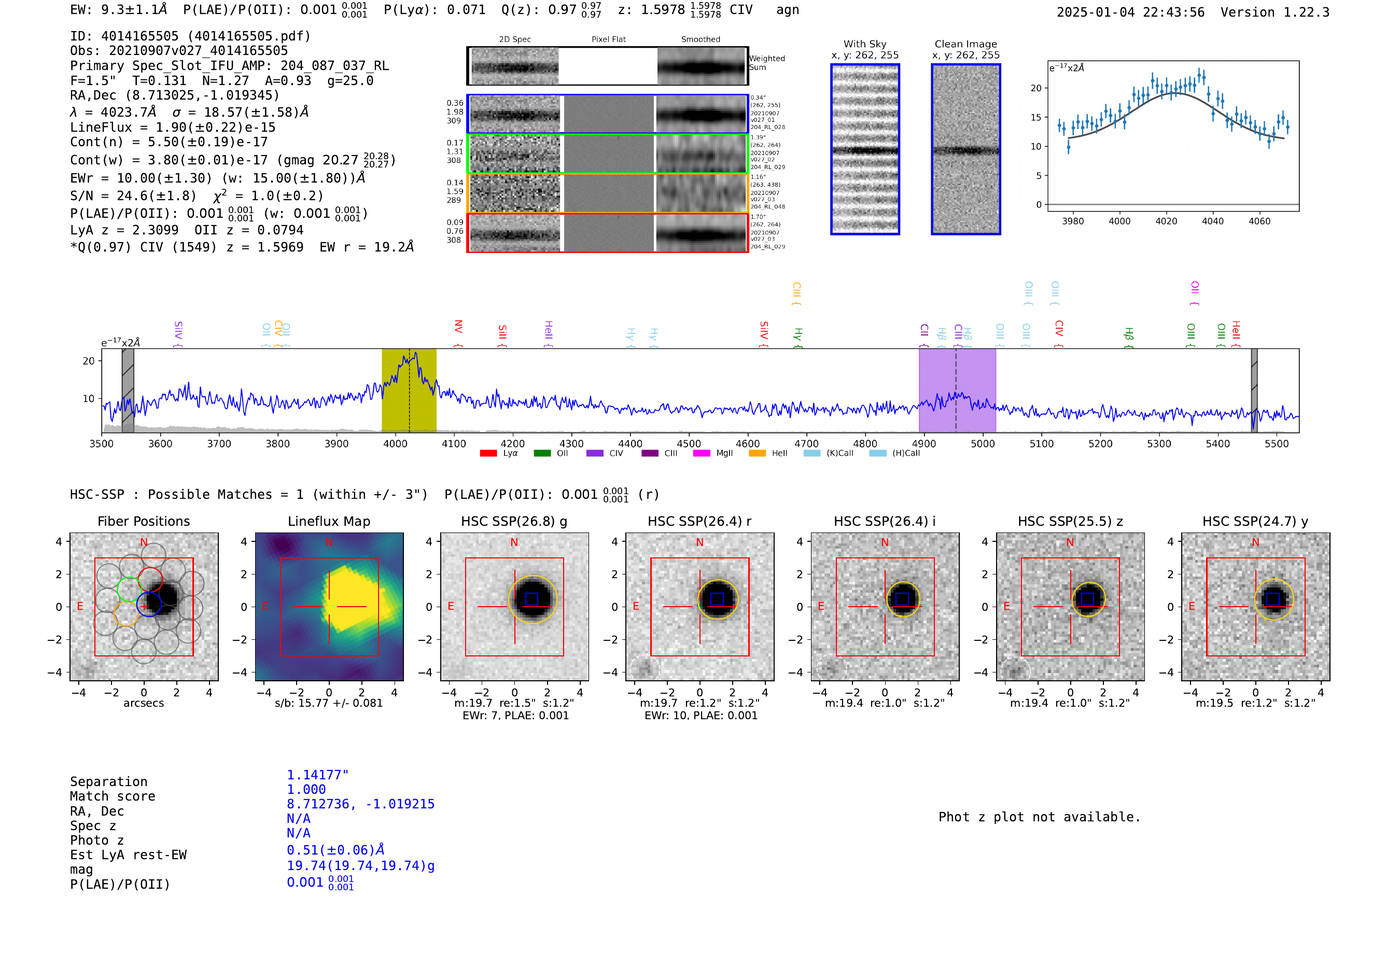Click the yellow highlighted emission line band
The height and width of the screenshot is (953, 1400).
pyautogui.click(x=409, y=390)
